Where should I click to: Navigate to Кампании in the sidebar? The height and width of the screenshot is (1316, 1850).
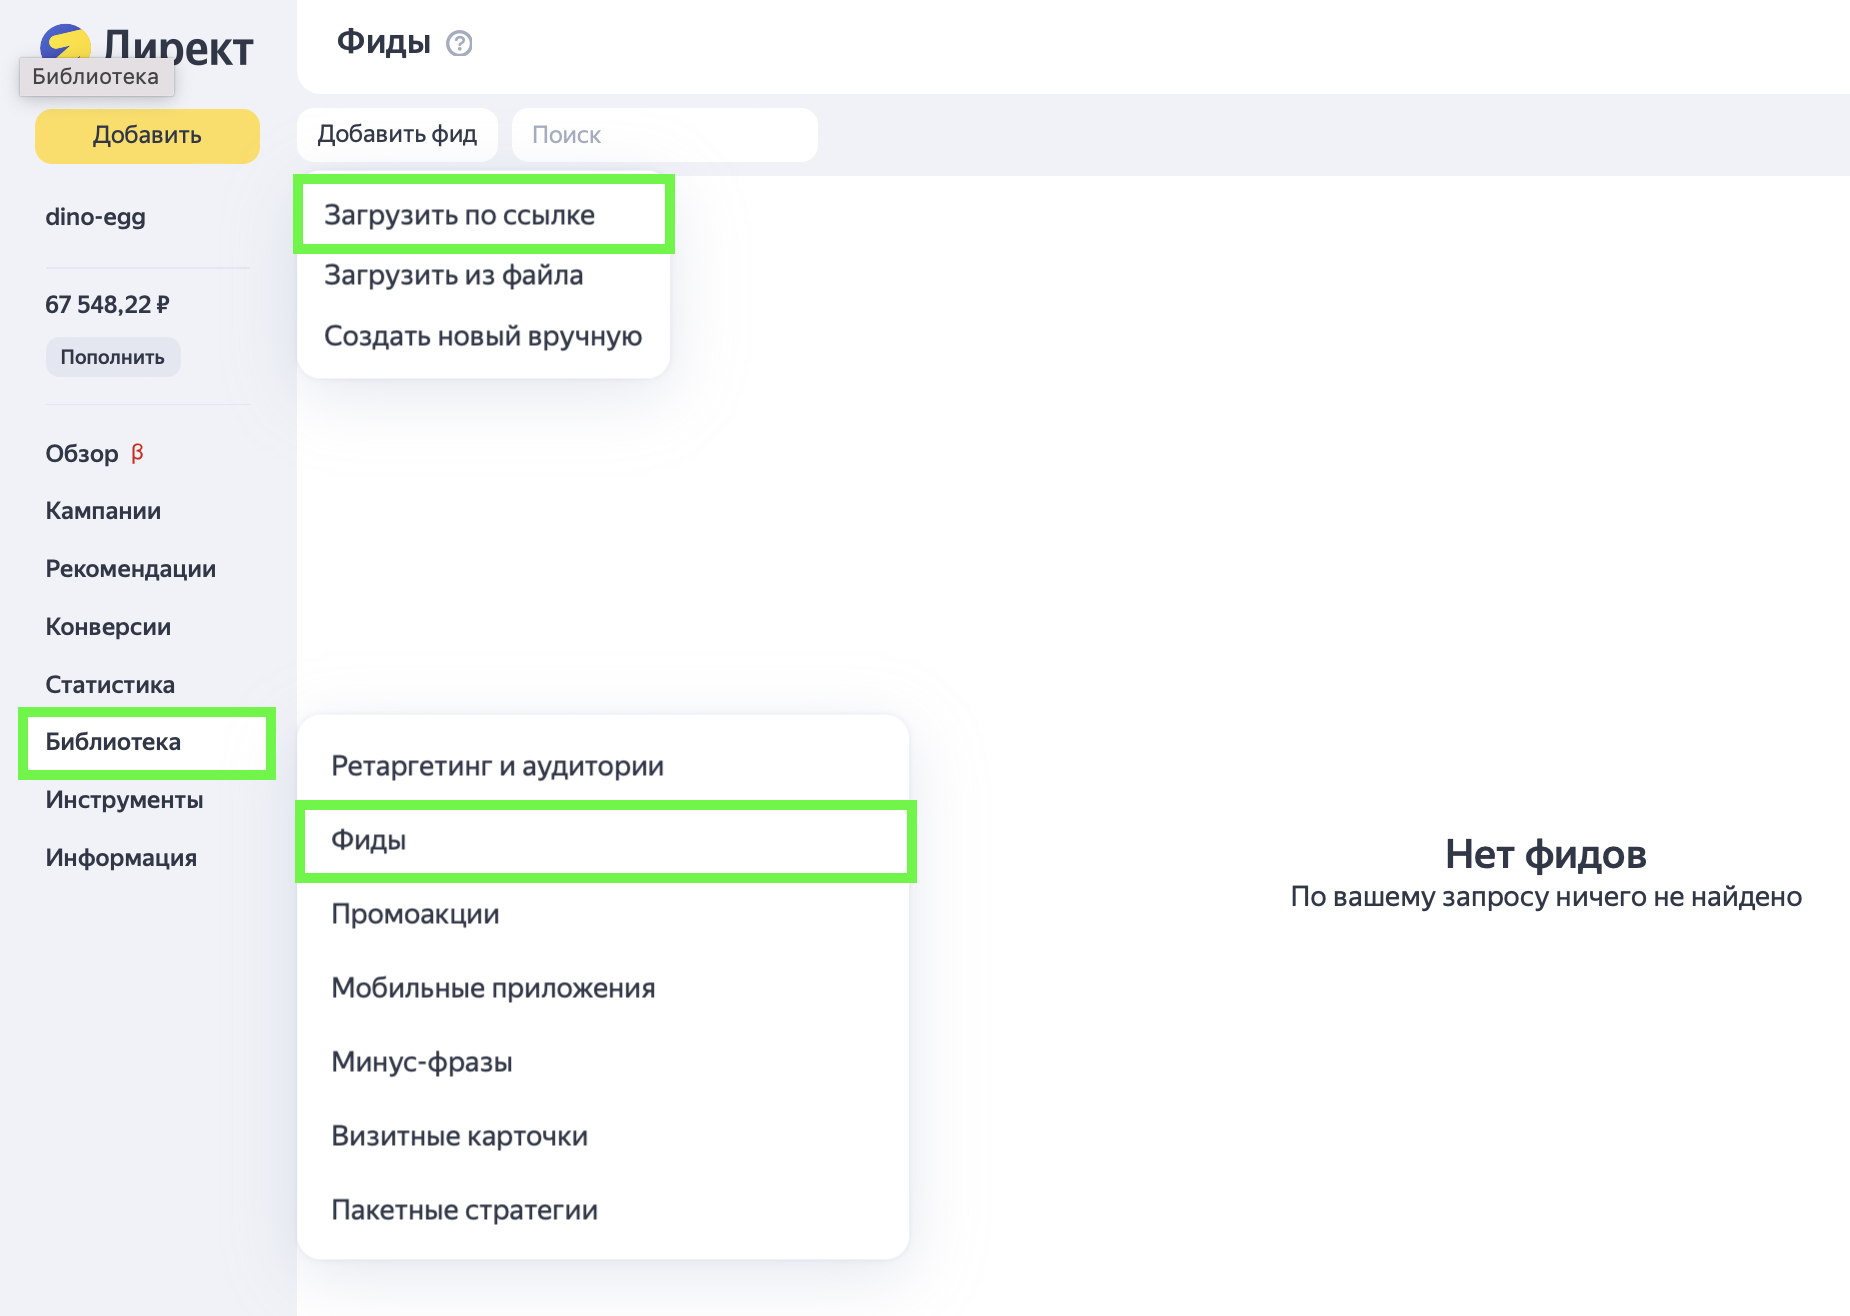pos(103,511)
